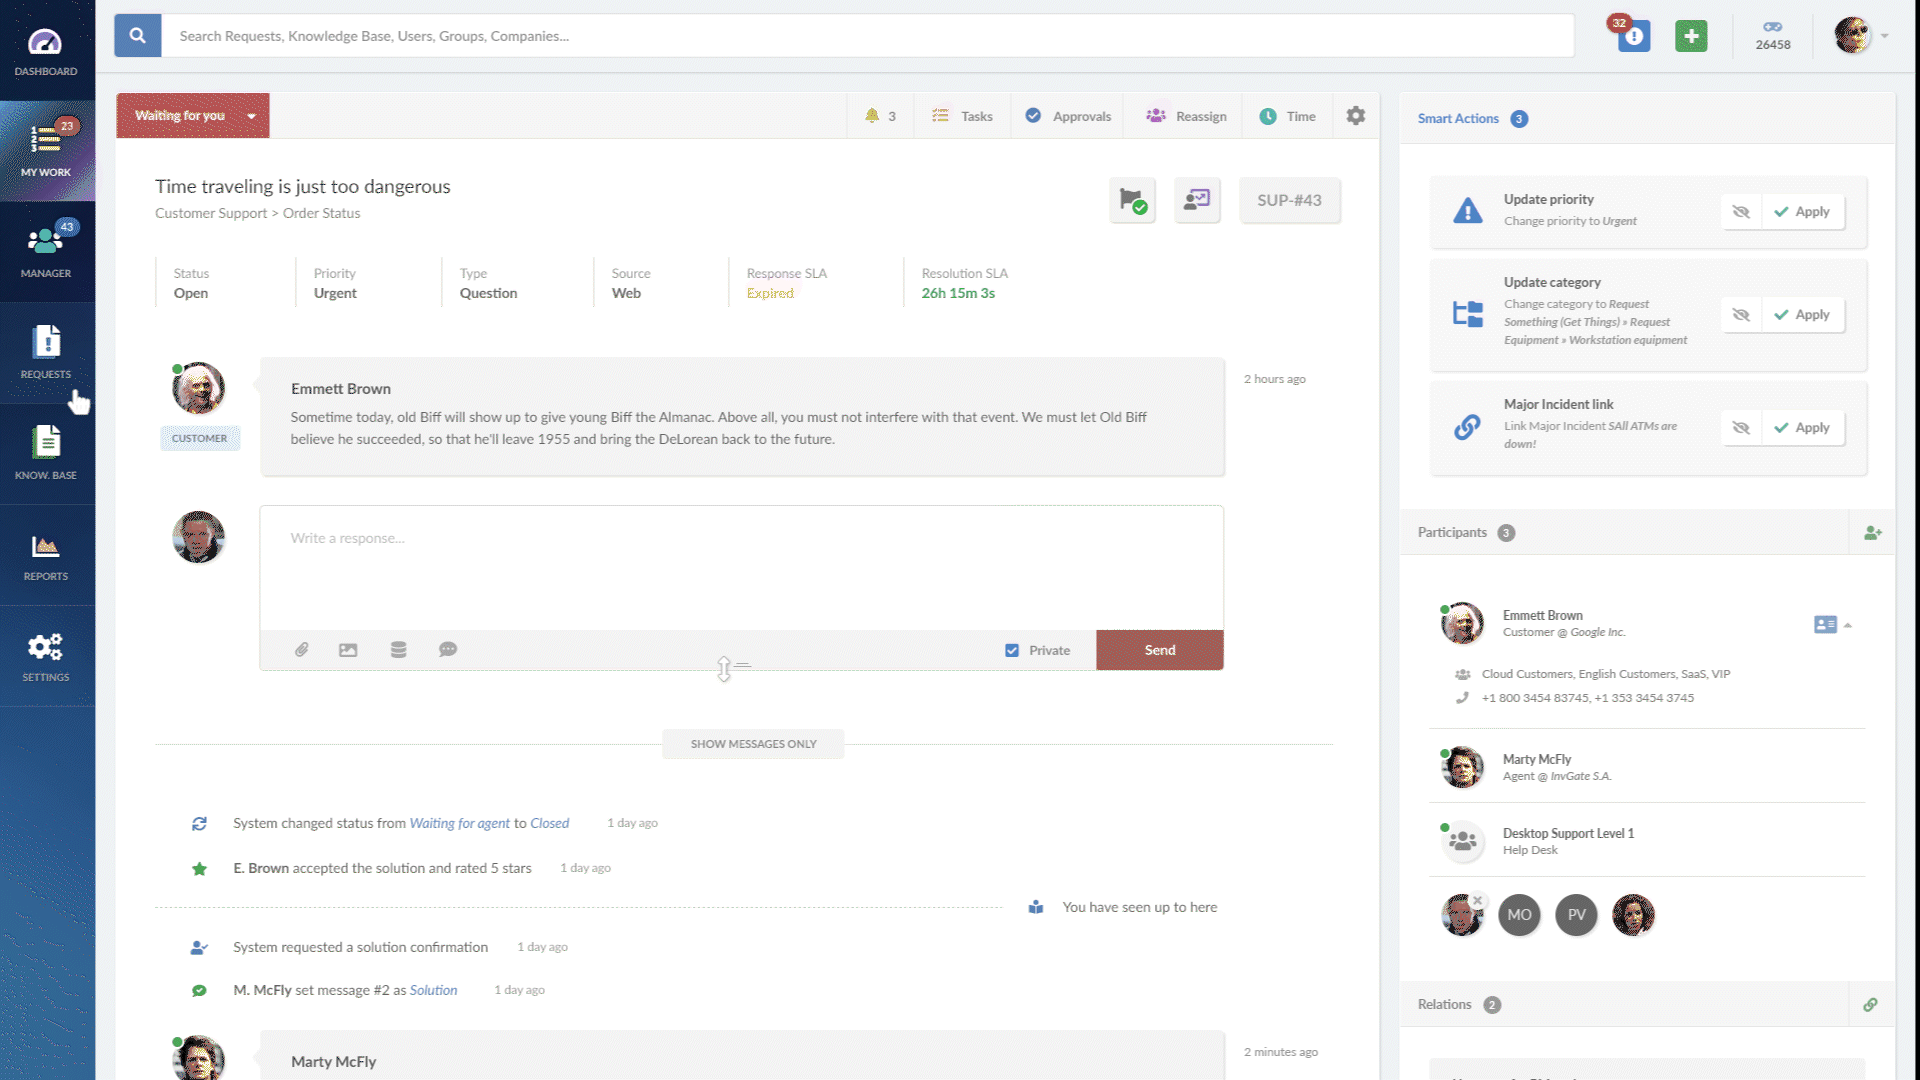Image resolution: width=1920 pixels, height=1080 pixels.
Task: Enable Smart Actions Update priority Apply
Action: (x=1803, y=210)
